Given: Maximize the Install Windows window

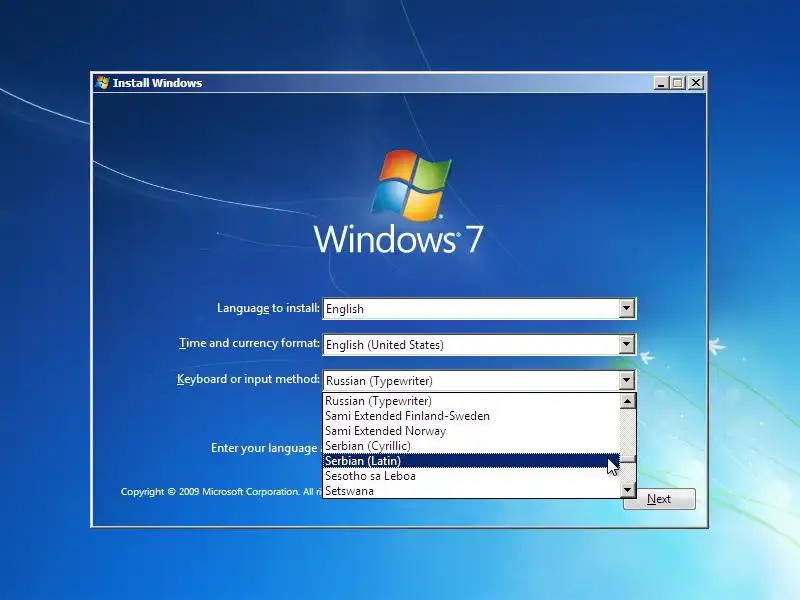Looking at the screenshot, I should tap(678, 83).
